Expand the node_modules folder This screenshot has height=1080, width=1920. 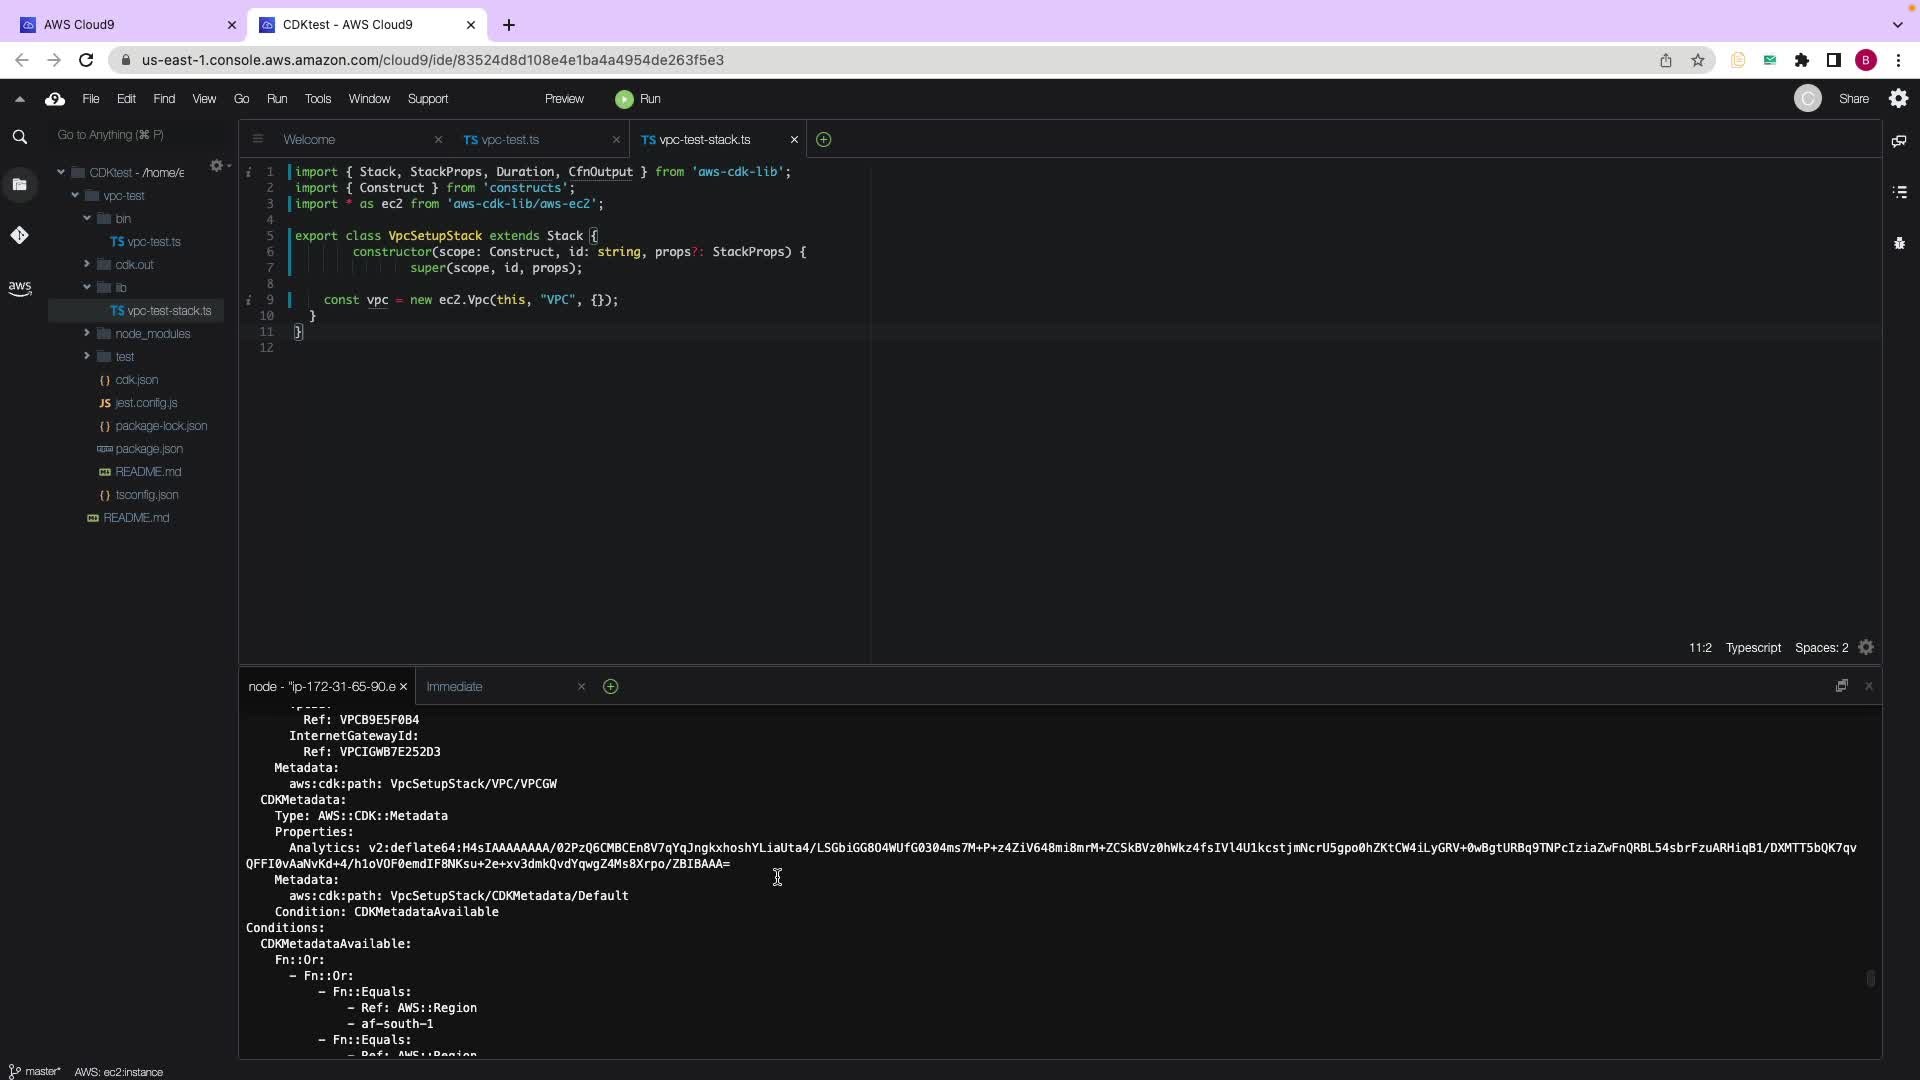87,333
